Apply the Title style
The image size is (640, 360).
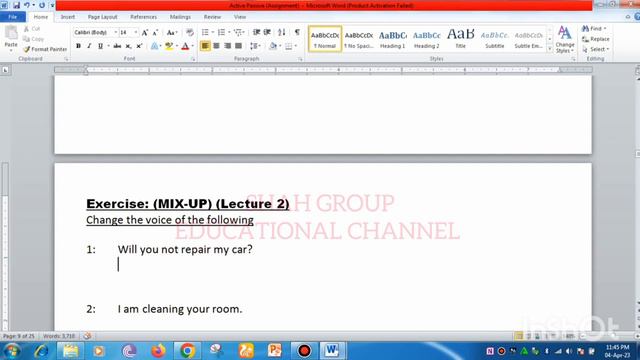pos(460,39)
